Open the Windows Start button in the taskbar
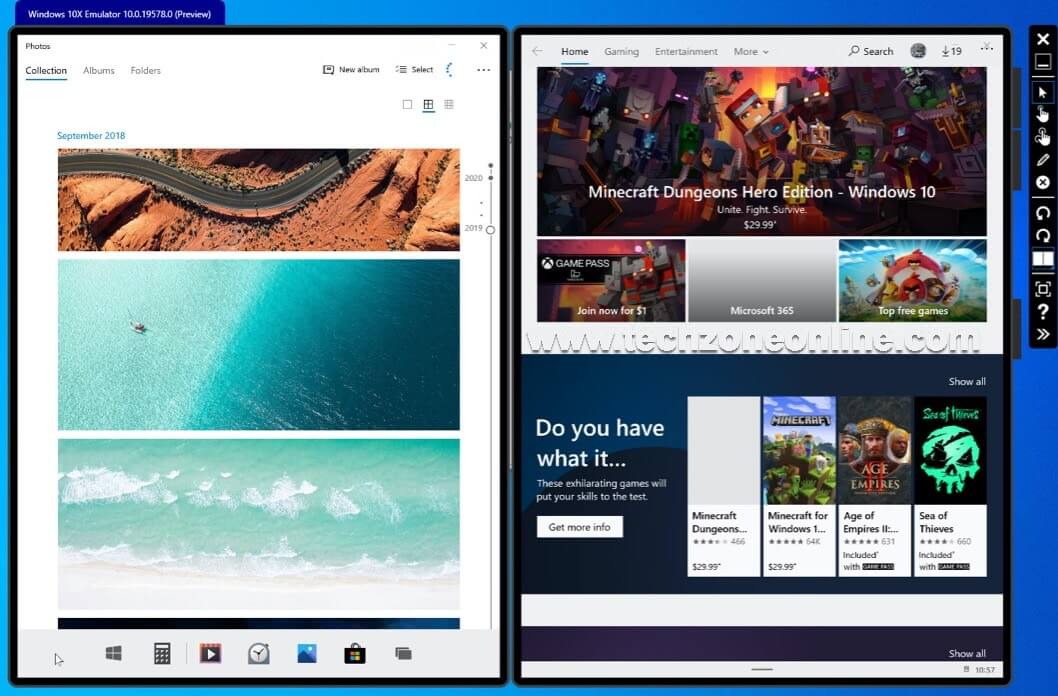 113,653
